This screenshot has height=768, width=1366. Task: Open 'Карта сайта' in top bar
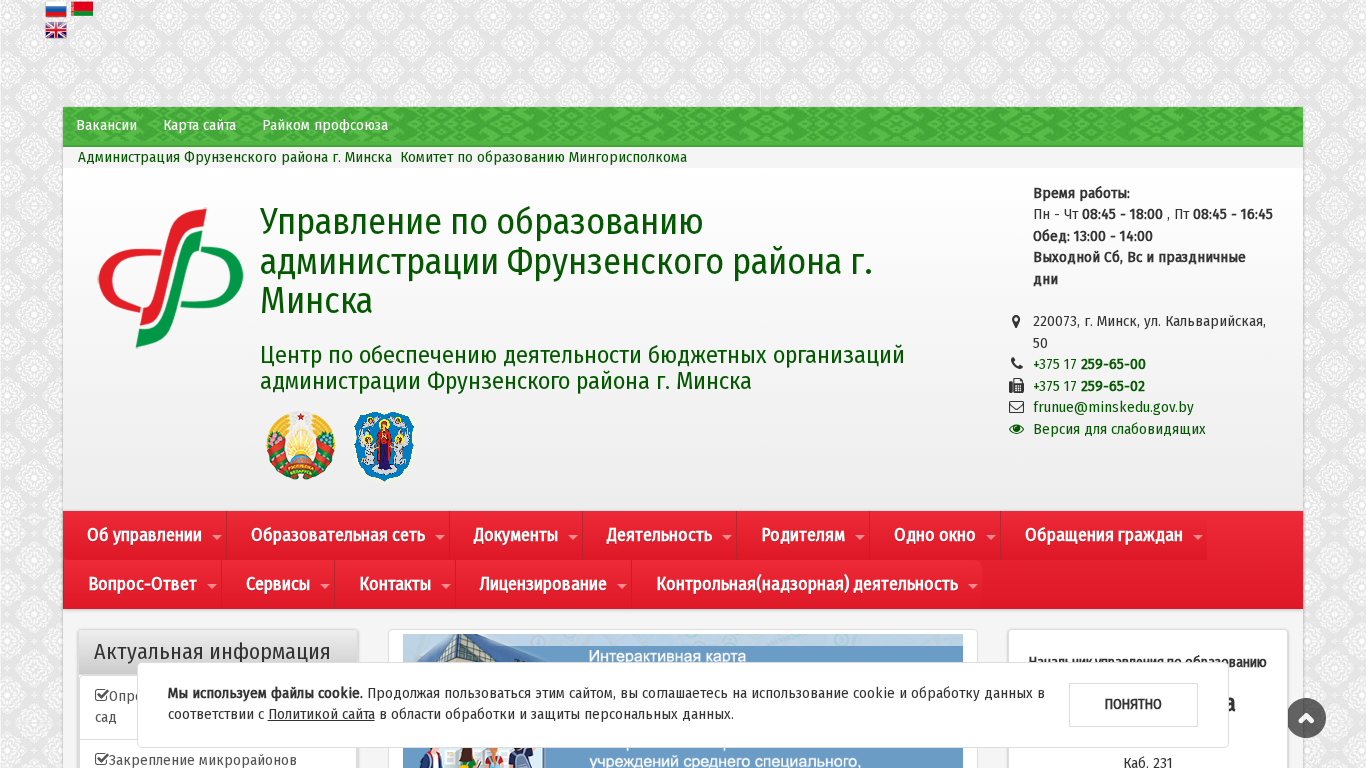(x=199, y=125)
